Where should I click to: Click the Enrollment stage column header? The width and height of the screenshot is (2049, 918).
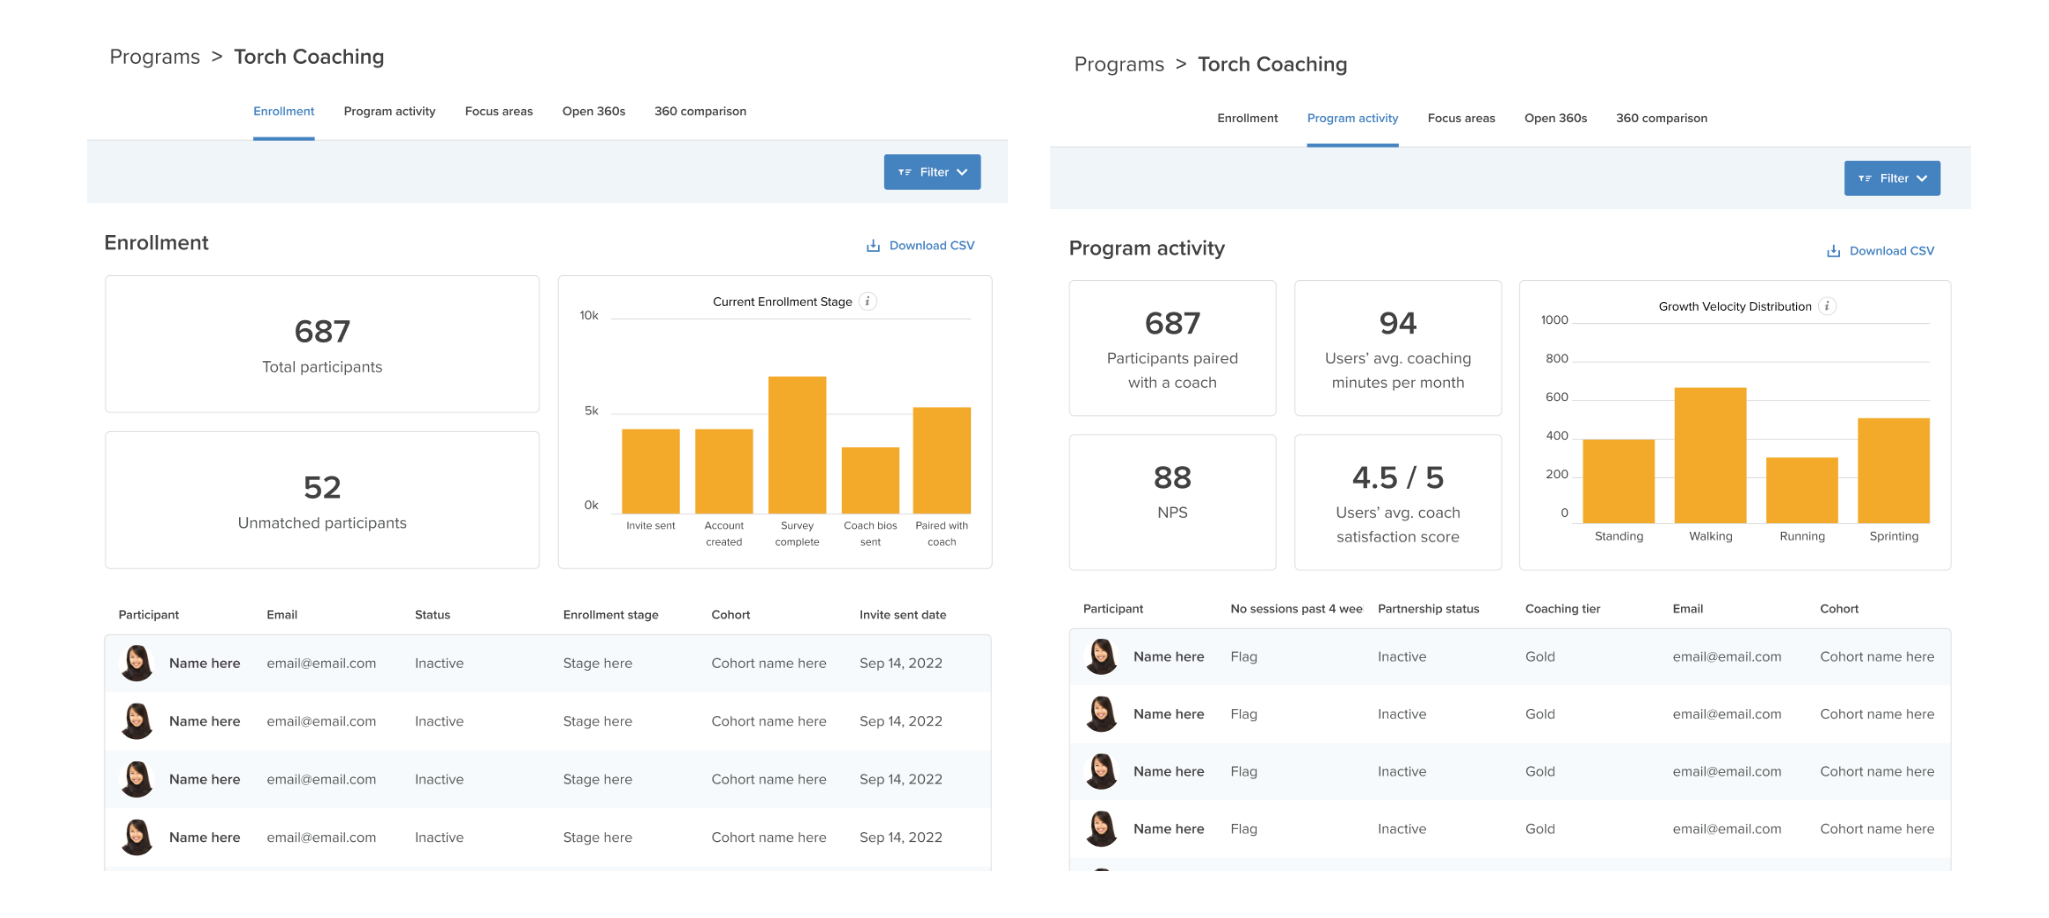[611, 615]
